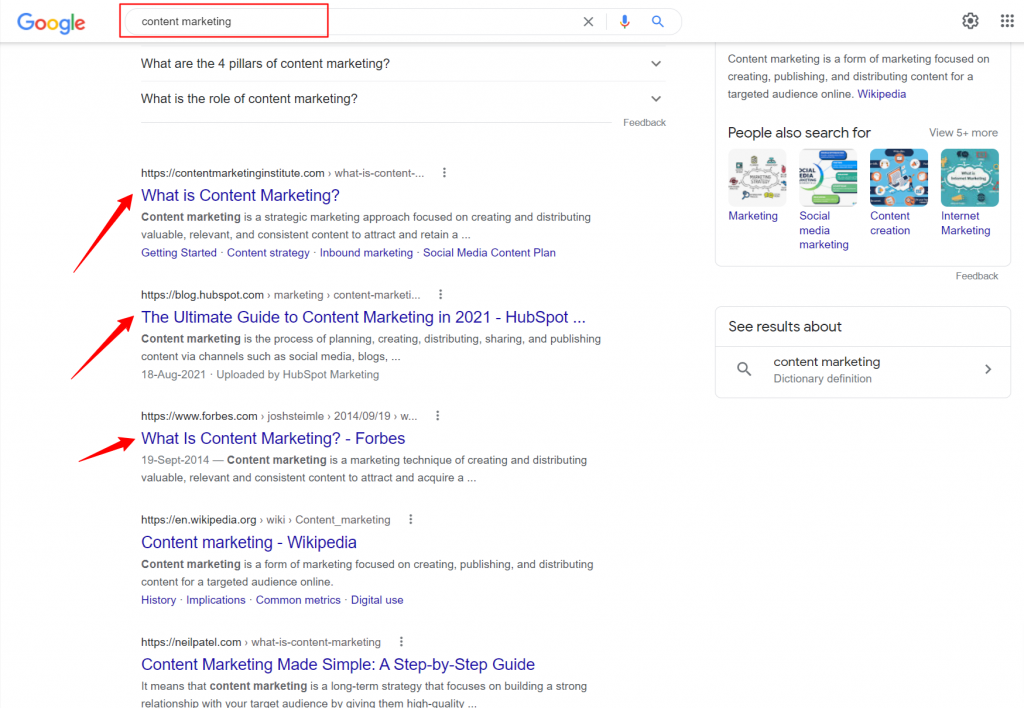The width and height of the screenshot is (1024, 708).
Task: Open three-dot menu for neilpatel.com result
Action: (x=401, y=641)
